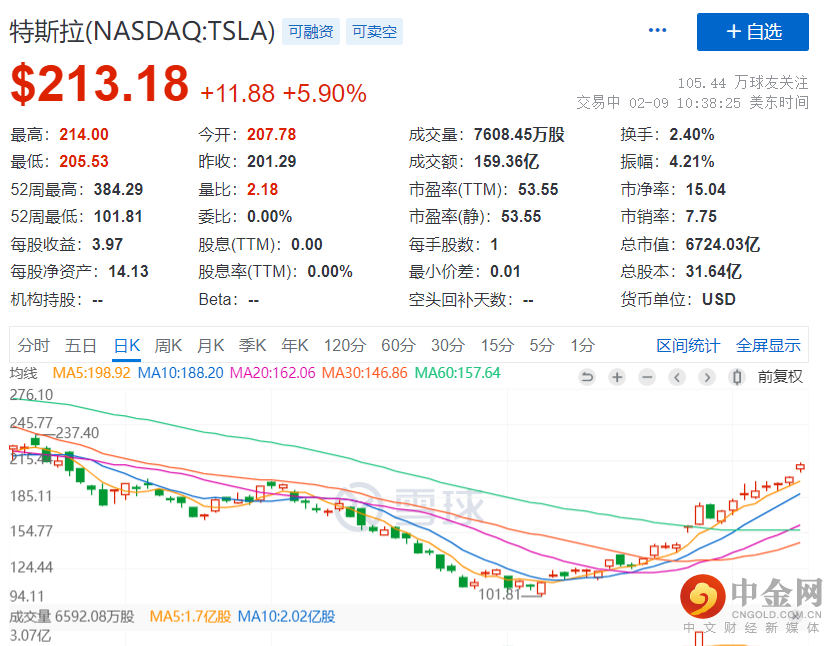Click the 每股净资产 value 14.13
The image size is (837, 646).
pyautogui.click(x=128, y=271)
